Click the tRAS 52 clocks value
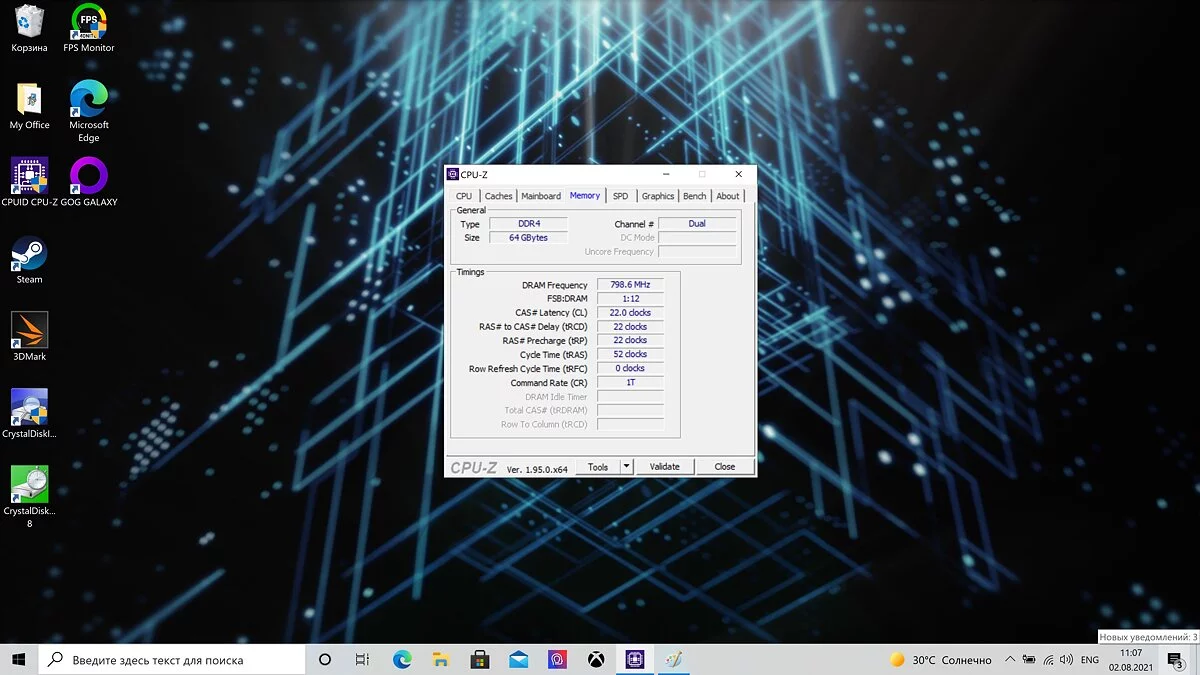Image resolution: width=1200 pixels, height=675 pixels. [630, 354]
